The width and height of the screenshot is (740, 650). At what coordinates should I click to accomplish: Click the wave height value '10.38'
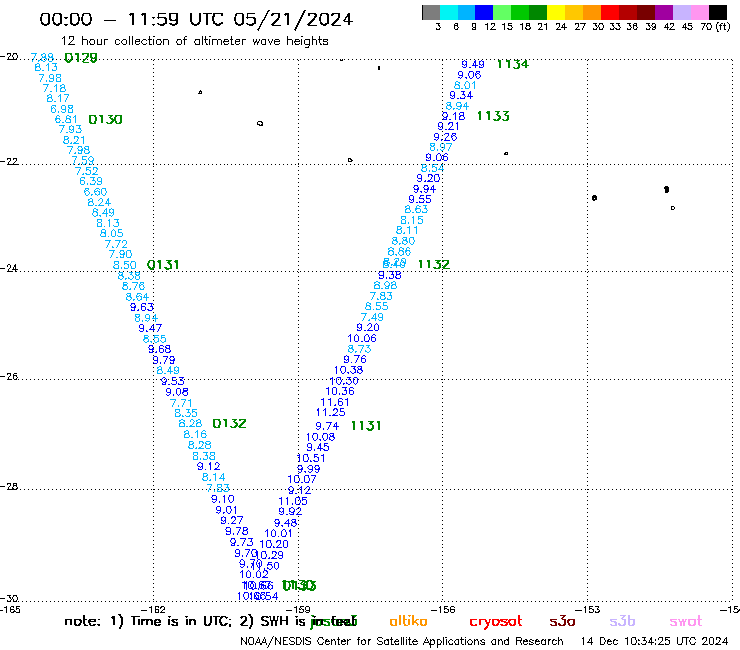(348, 370)
